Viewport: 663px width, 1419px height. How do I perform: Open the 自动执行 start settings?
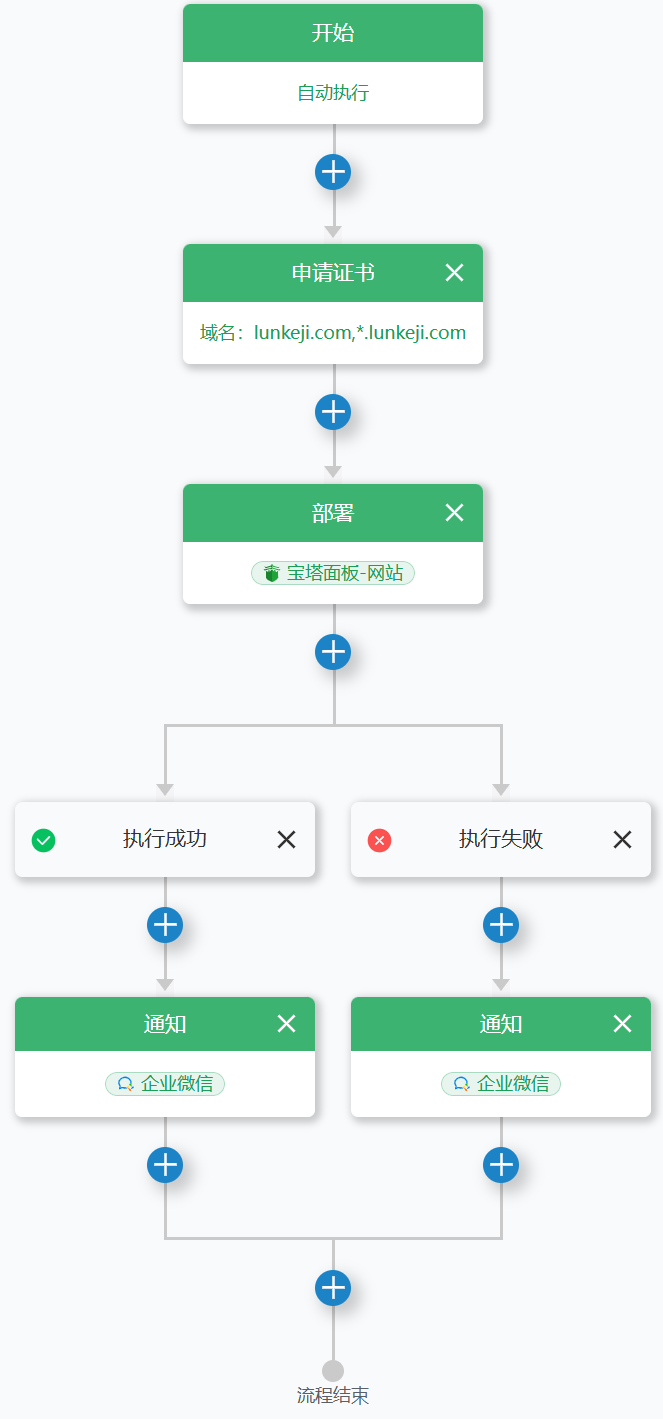click(x=333, y=93)
